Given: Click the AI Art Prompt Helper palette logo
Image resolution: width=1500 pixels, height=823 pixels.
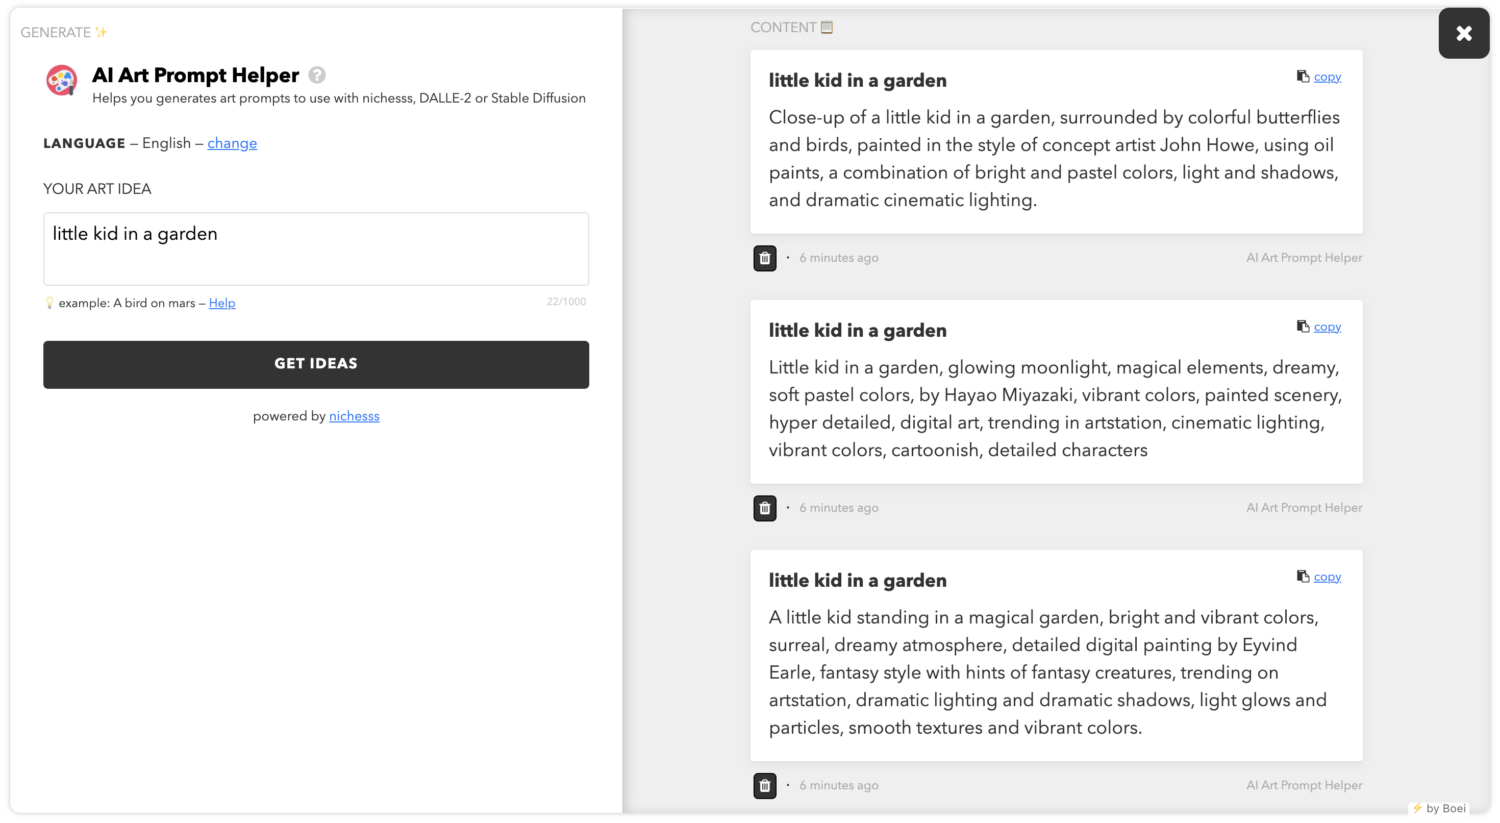Looking at the screenshot, I should click(x=61, y=80).
